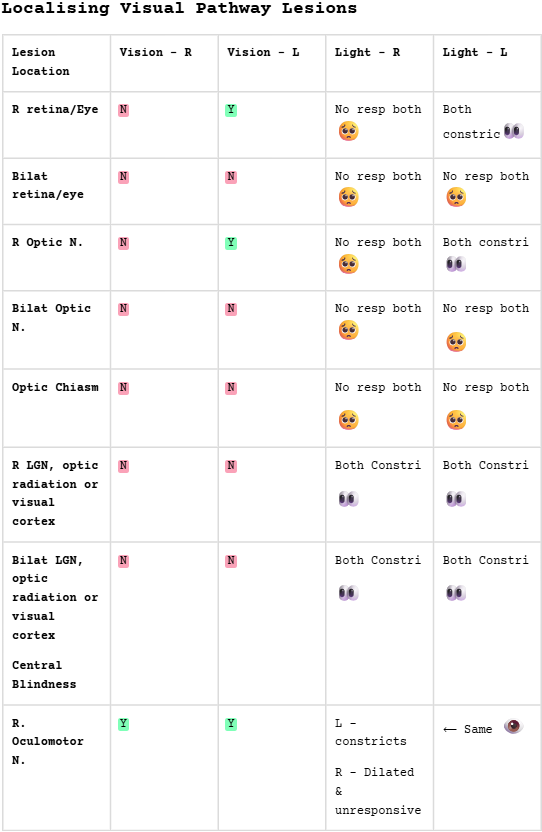Screen dimensions: 542x832
Task: Click green Y tag in R Oculomotor Vision - R
Action: 123,724
